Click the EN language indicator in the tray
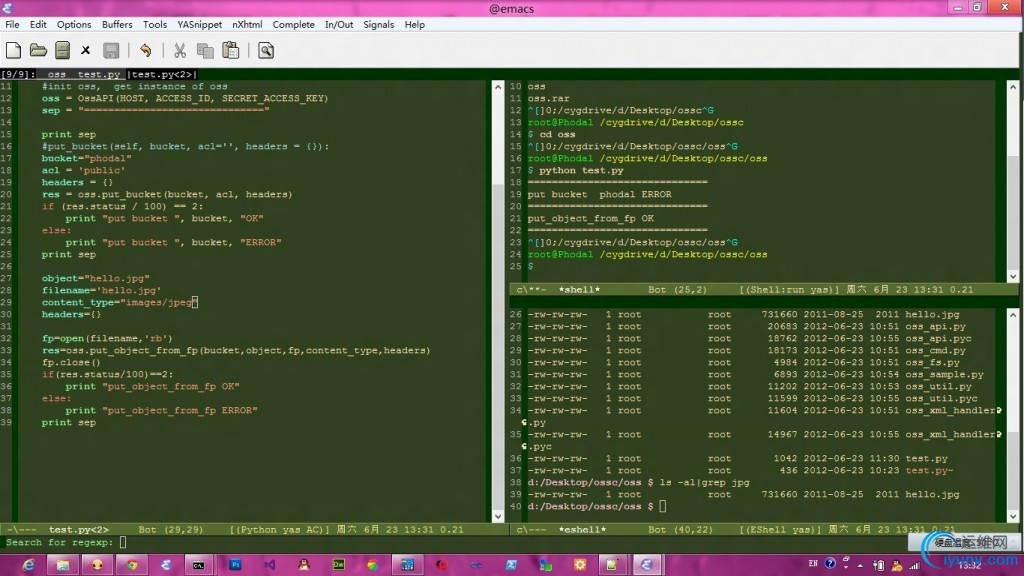The width and height of the screenshot is (1024, 576). (x=813, y=563)
